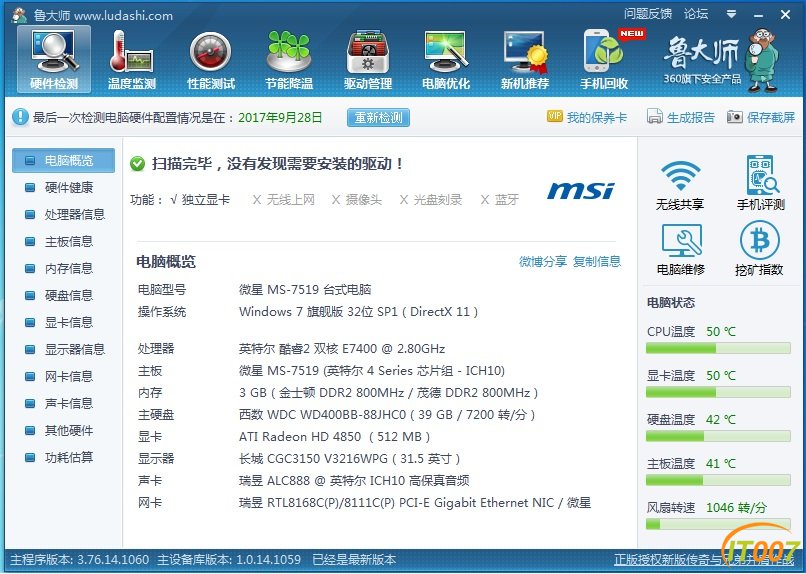The height and width of the screenshot is (574, 806).
Task: Open 手机评测 phone benchmark
Action: [761, 183]
